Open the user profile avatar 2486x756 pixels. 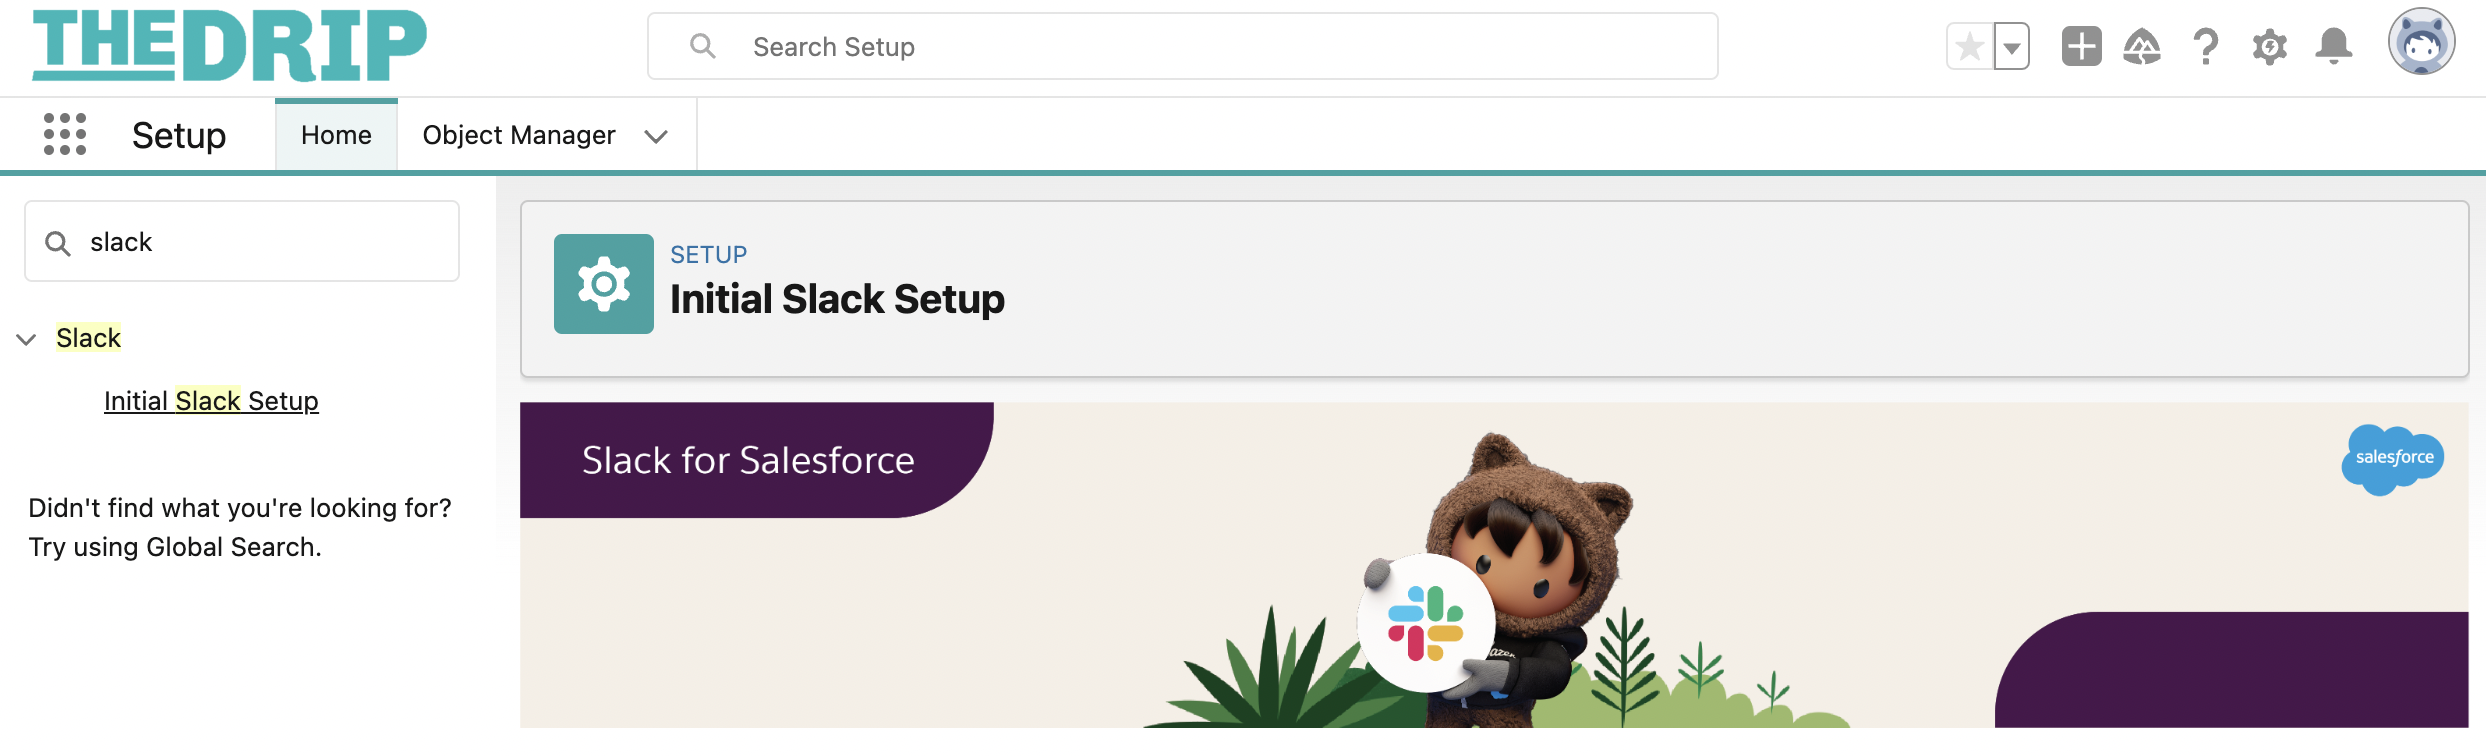point(2422,42)
